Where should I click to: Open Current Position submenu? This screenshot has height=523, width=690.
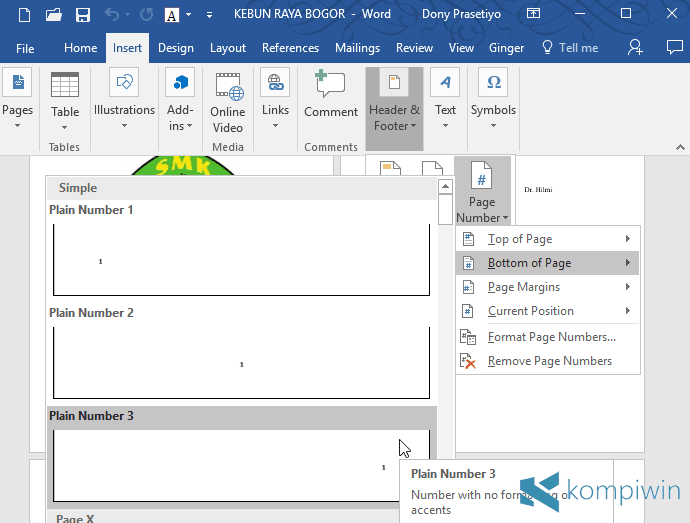pos(547,311)
